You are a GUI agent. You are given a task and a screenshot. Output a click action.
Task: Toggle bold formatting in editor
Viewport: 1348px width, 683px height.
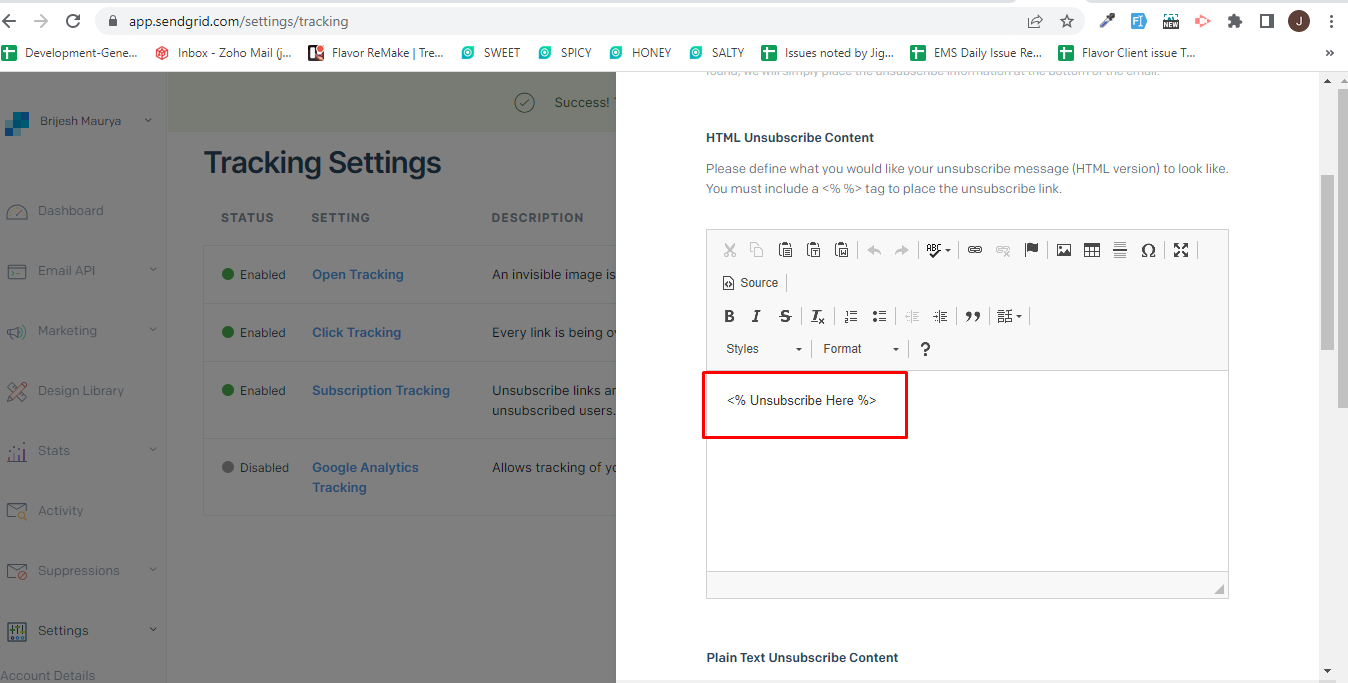[729, 316]
